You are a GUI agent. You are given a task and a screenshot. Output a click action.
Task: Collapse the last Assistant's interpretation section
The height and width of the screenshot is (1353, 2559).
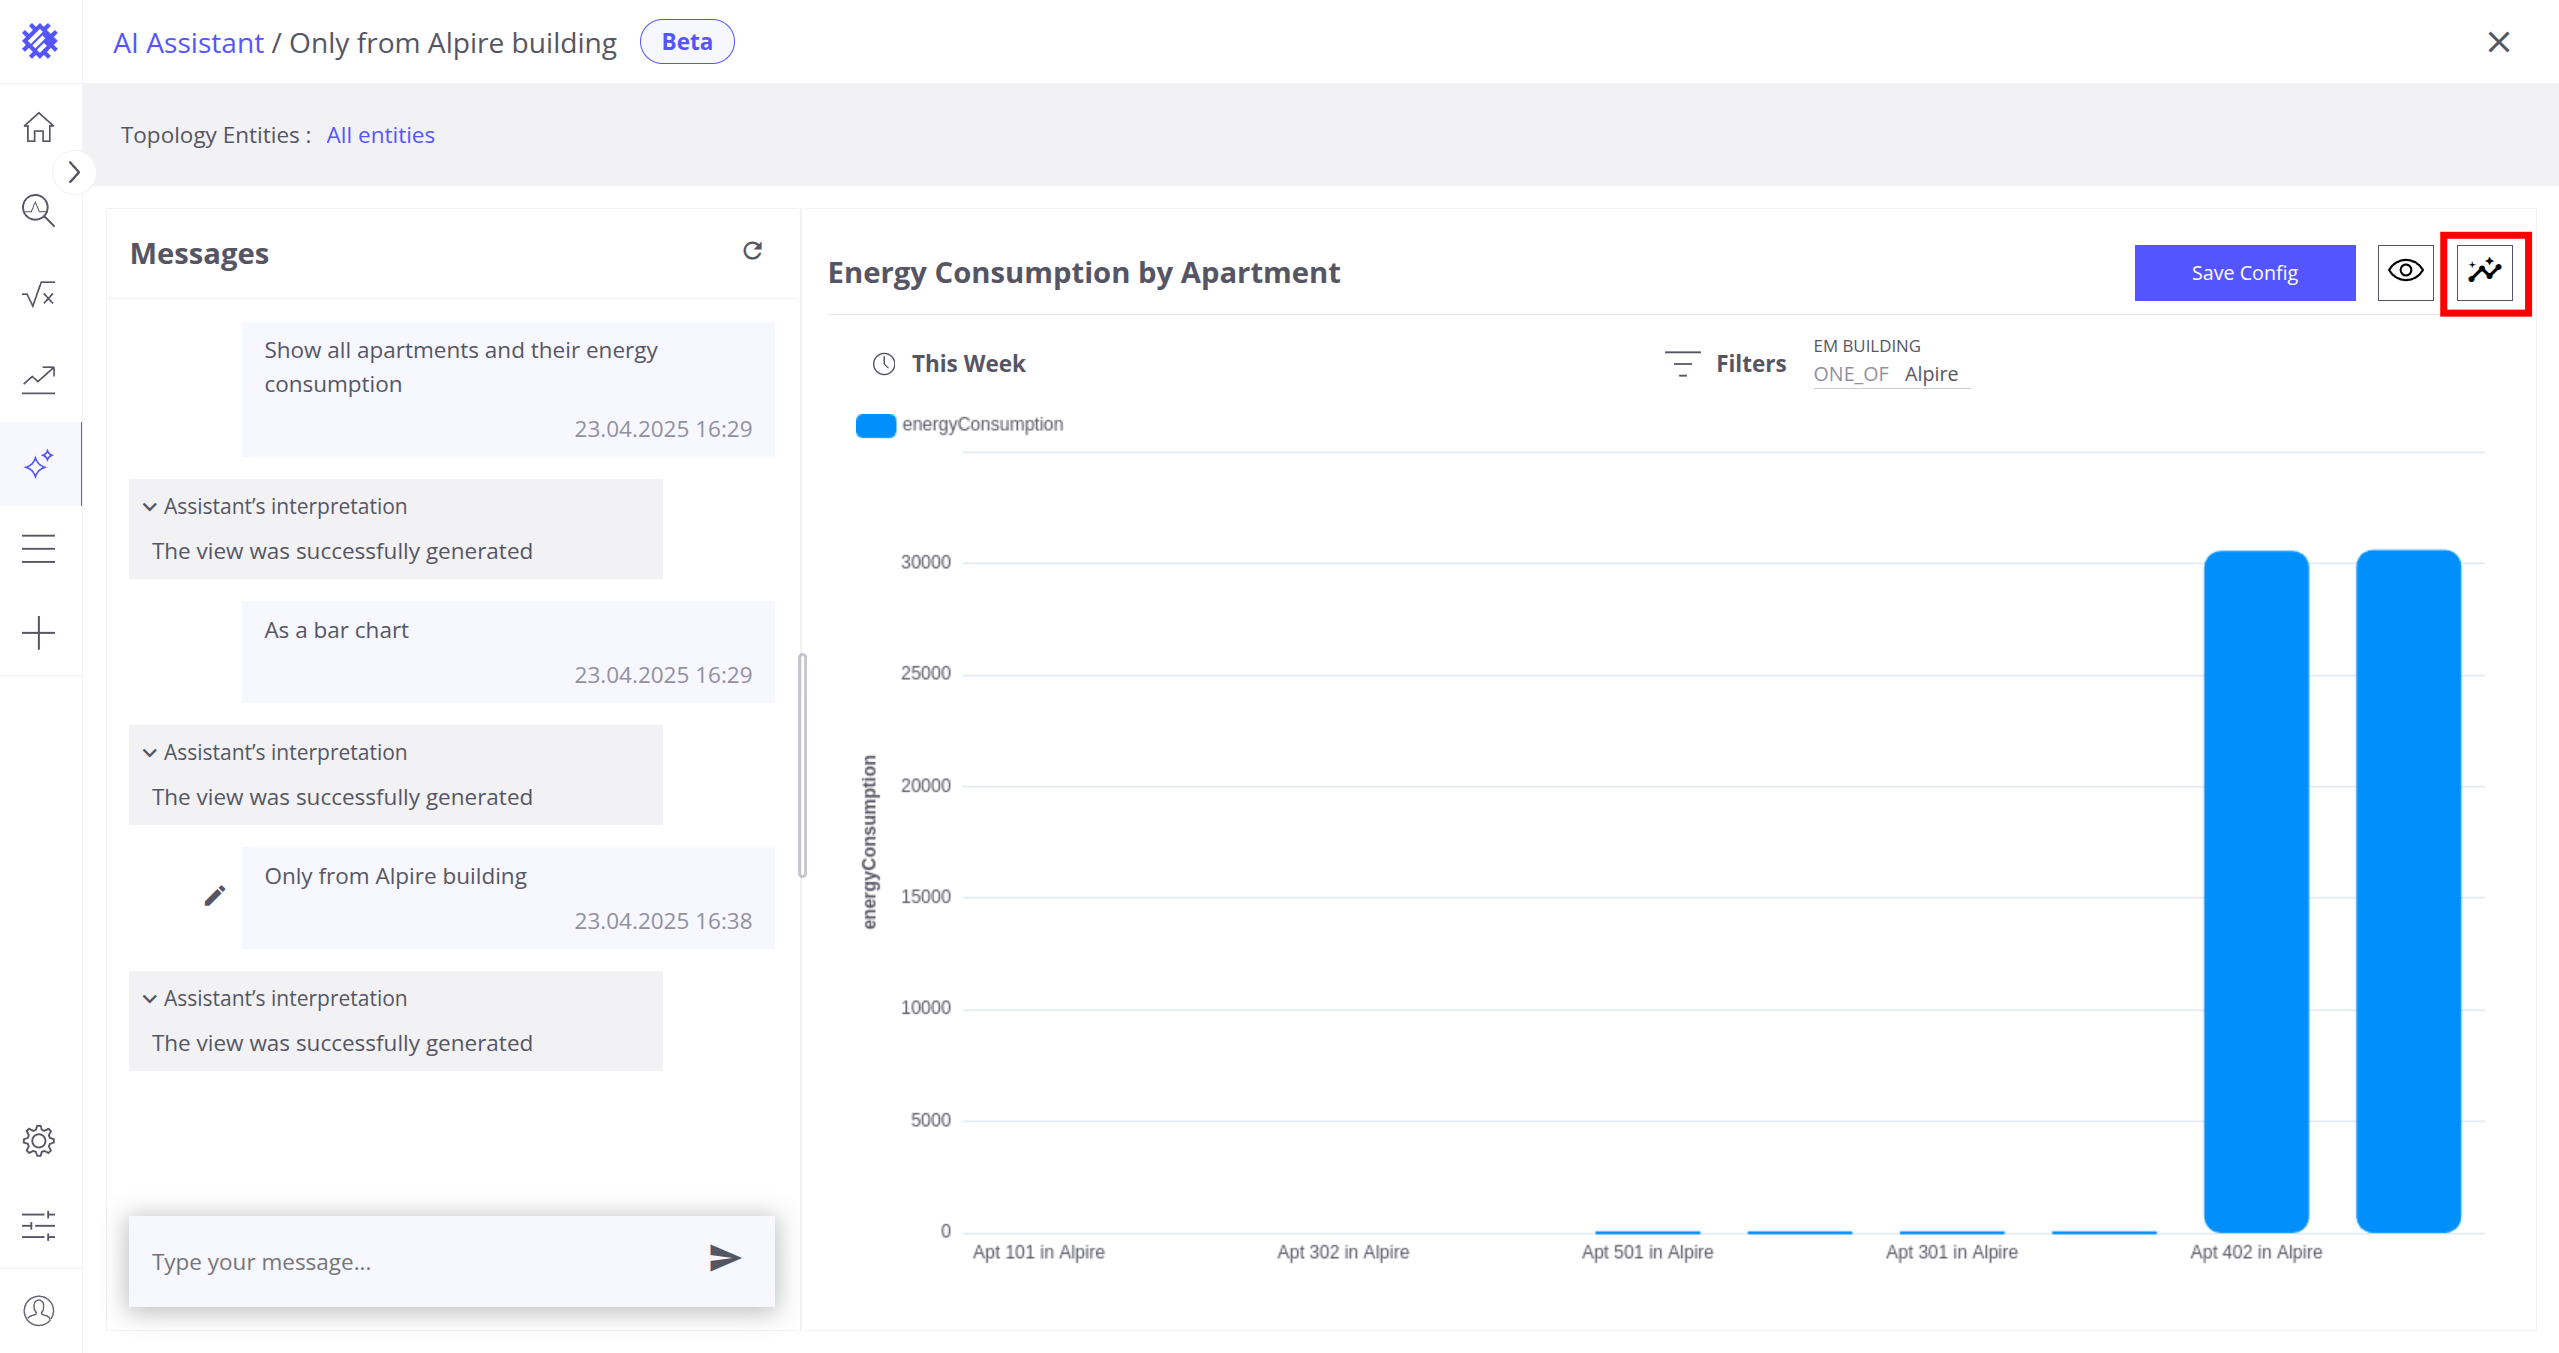pyautogui.click(x=150, y=999)
